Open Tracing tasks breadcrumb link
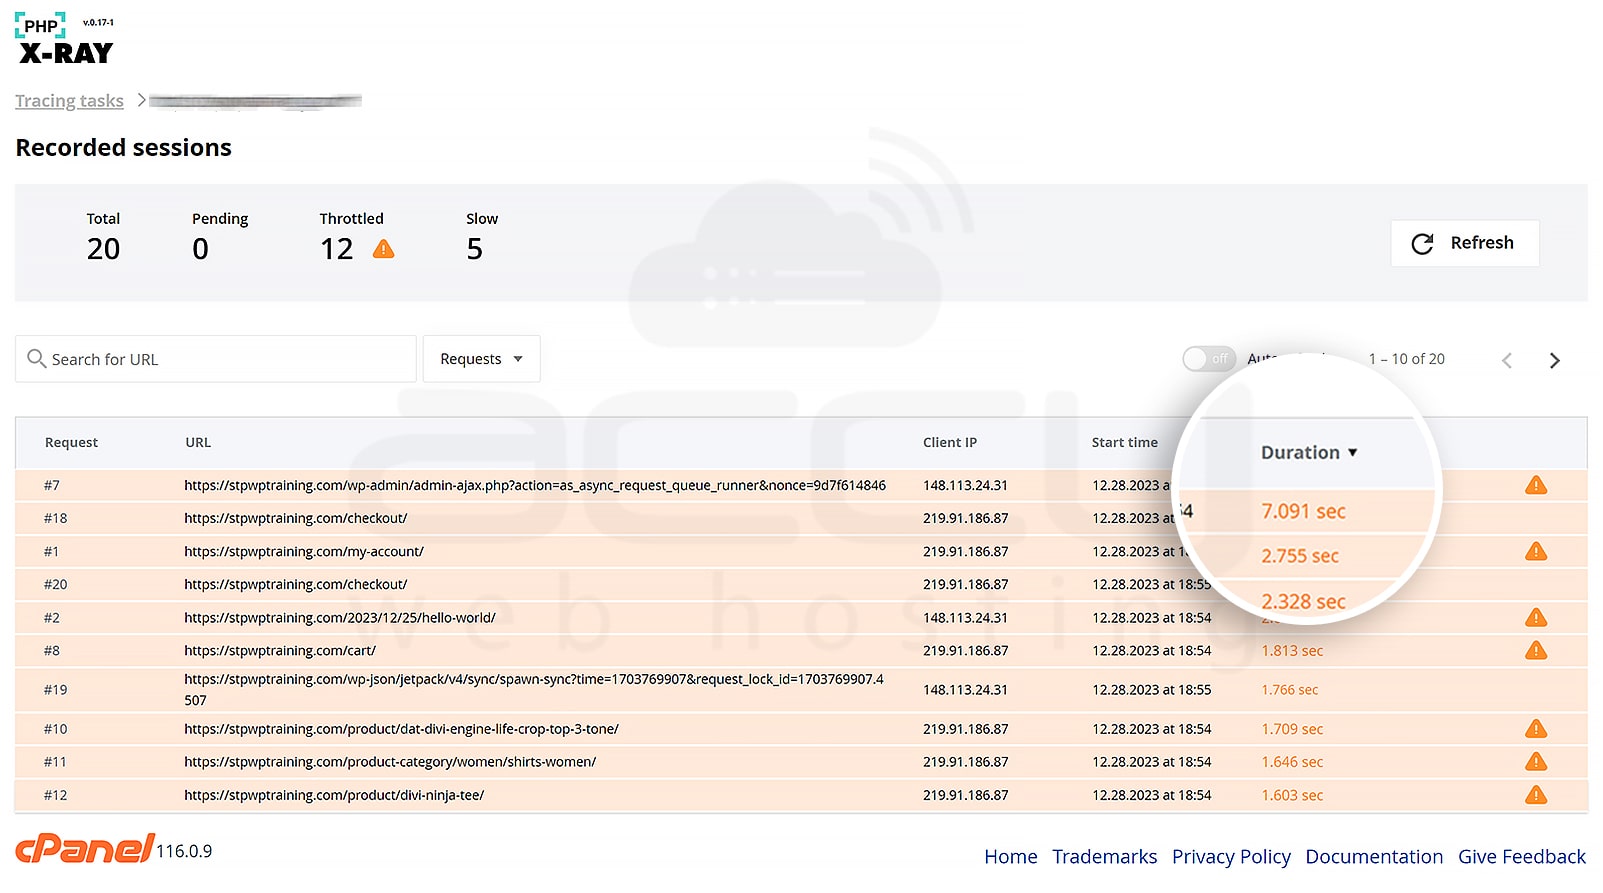The image size is (1603, 893). [x=69, y=101]
